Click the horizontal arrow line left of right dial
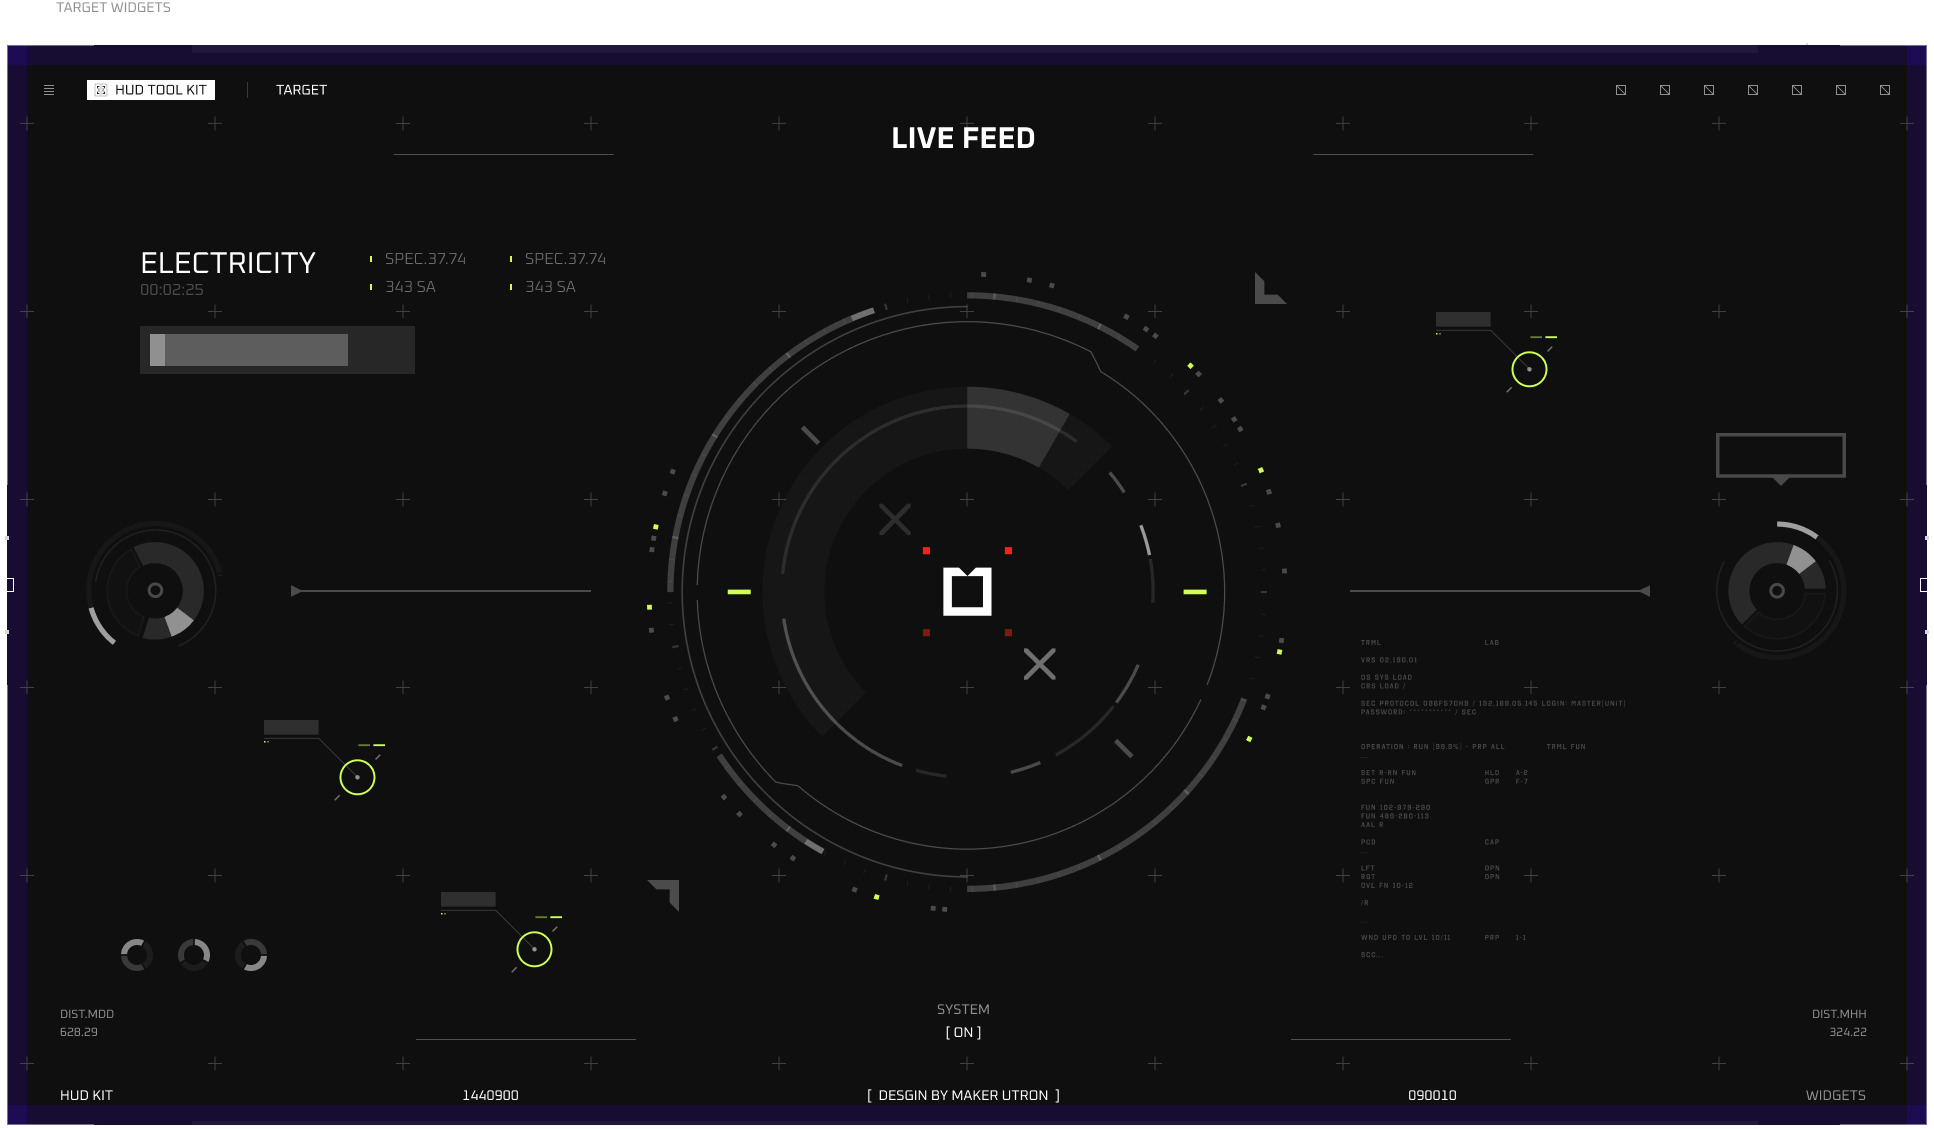 tap(1500, 591)
